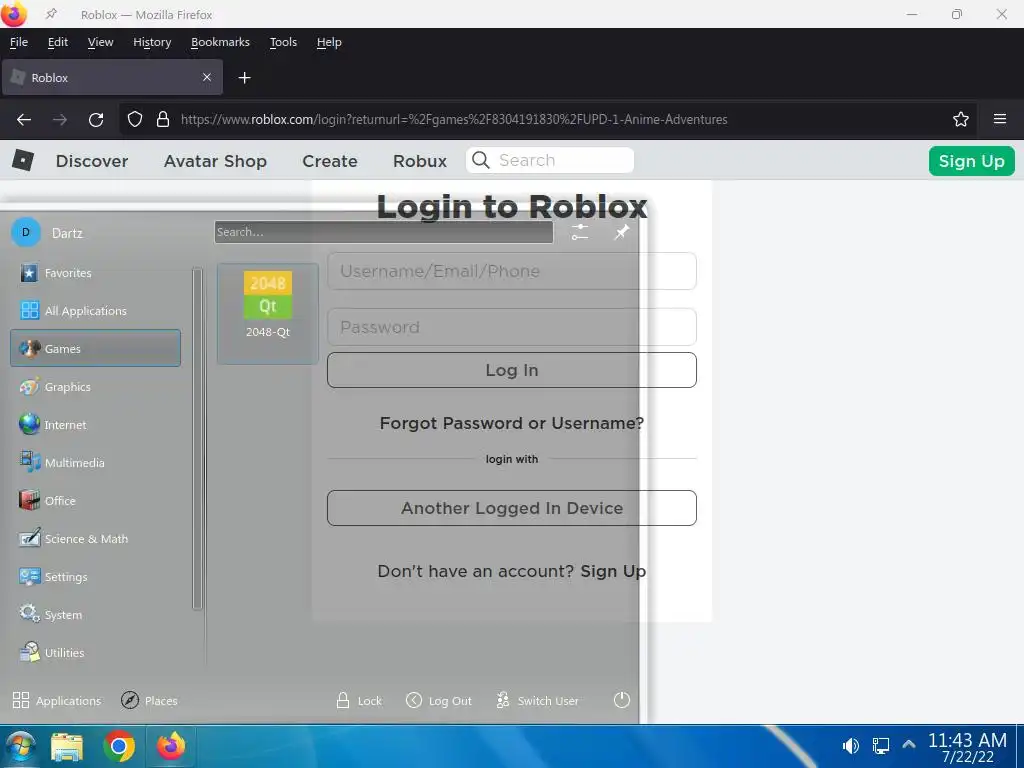Viewport: 1024px width, 768px height.
Task: Click the Log In button
Action: (x=512, y=370)
